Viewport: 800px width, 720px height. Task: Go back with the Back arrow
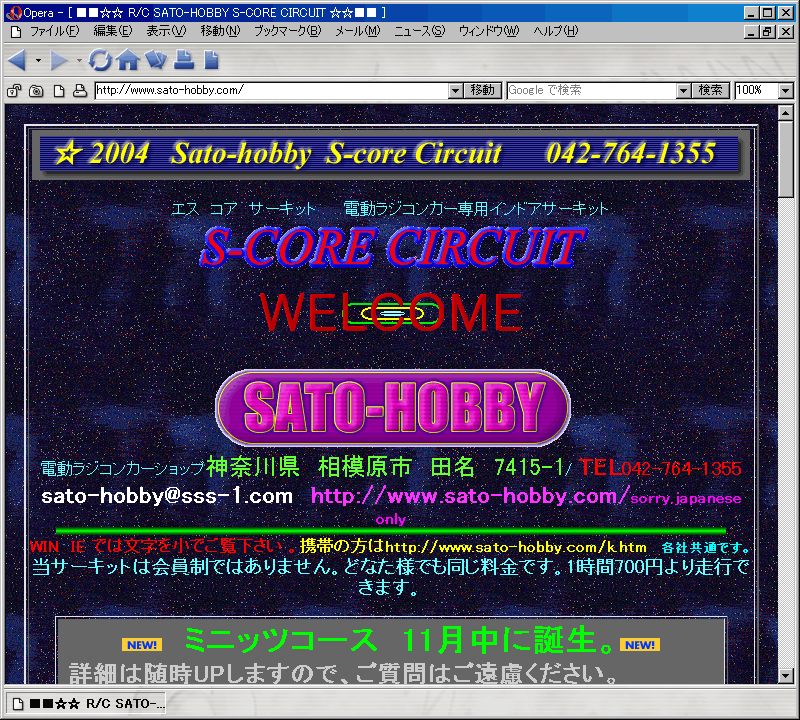coord(17,60)
